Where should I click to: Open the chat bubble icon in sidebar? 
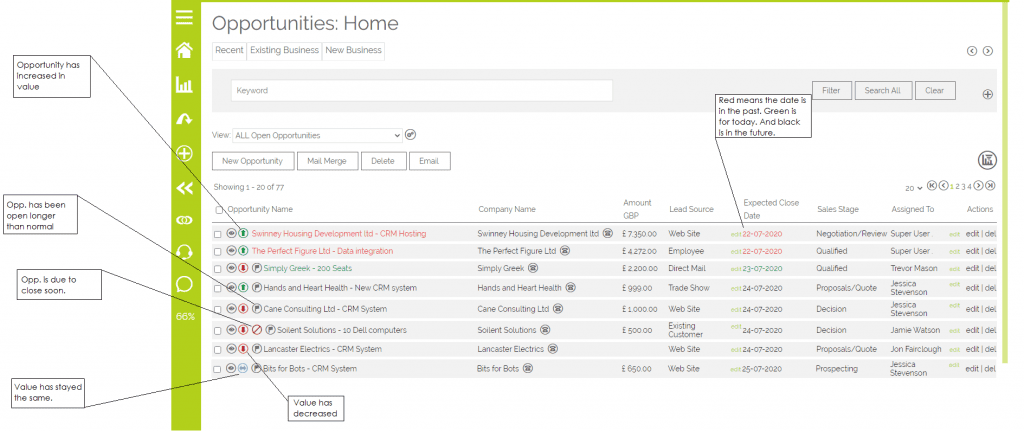(x=184, y=284)
